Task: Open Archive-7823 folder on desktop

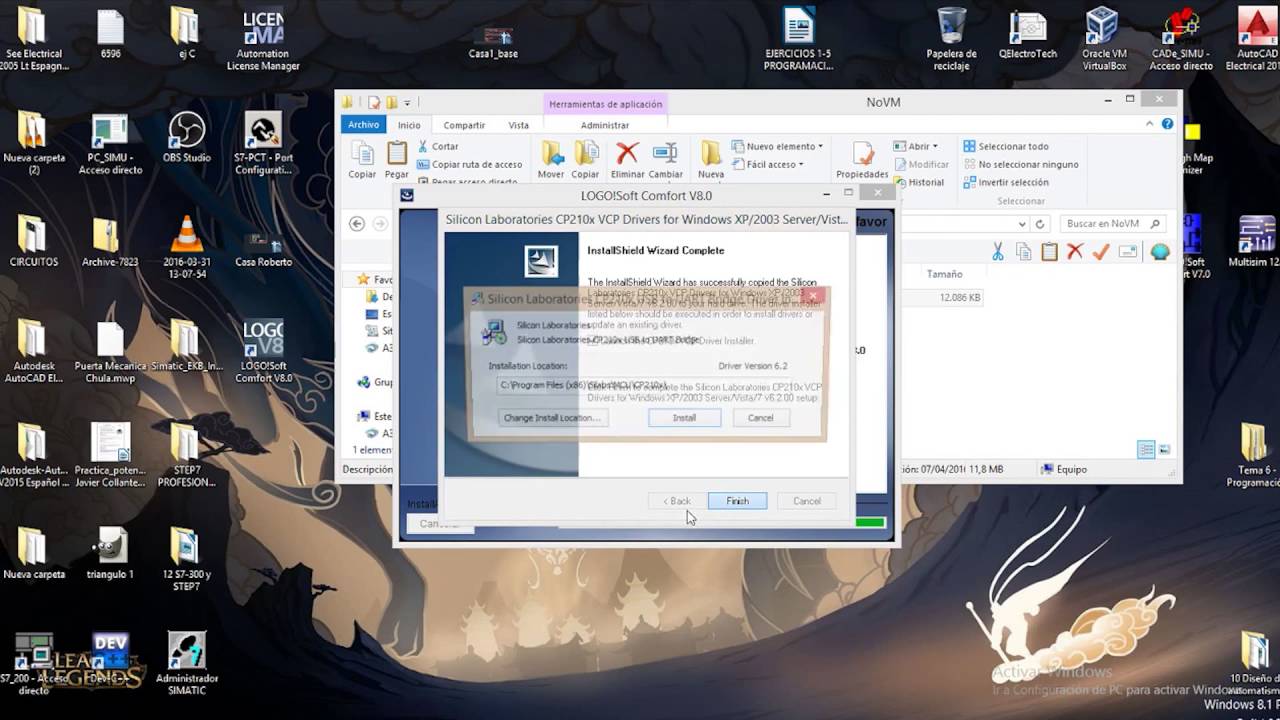Action: [x=110, y=242]
